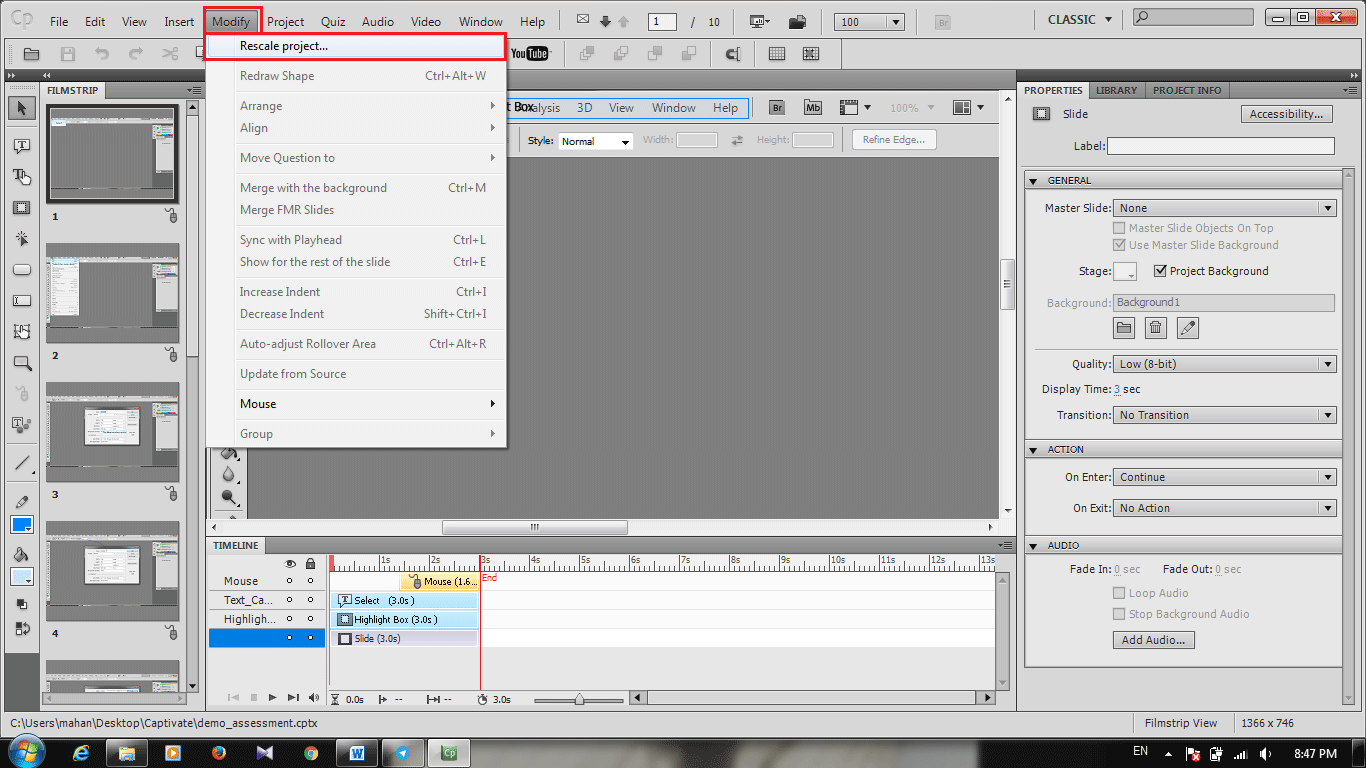
Task: Choose Rescale project menu entry
Action: point(356,46)
